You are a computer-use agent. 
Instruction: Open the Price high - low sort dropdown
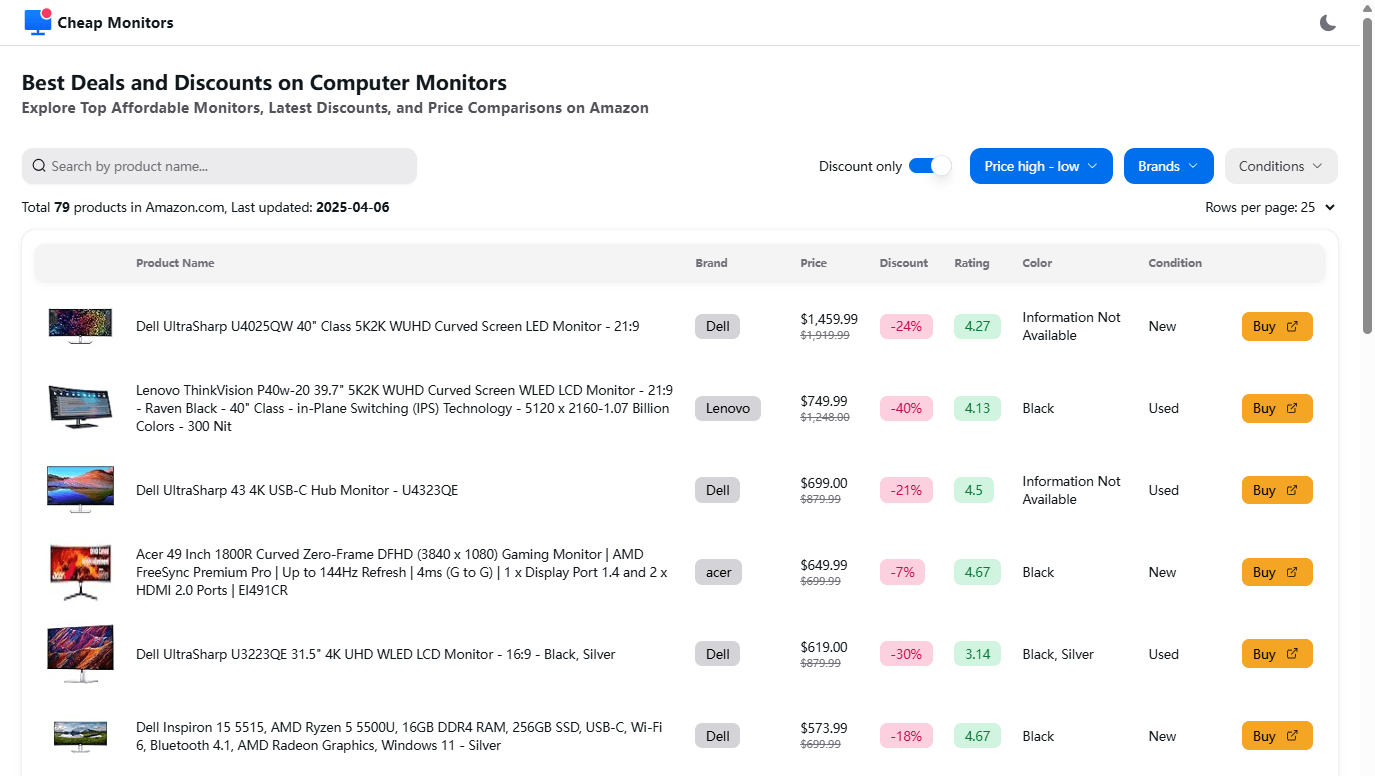1041,166
